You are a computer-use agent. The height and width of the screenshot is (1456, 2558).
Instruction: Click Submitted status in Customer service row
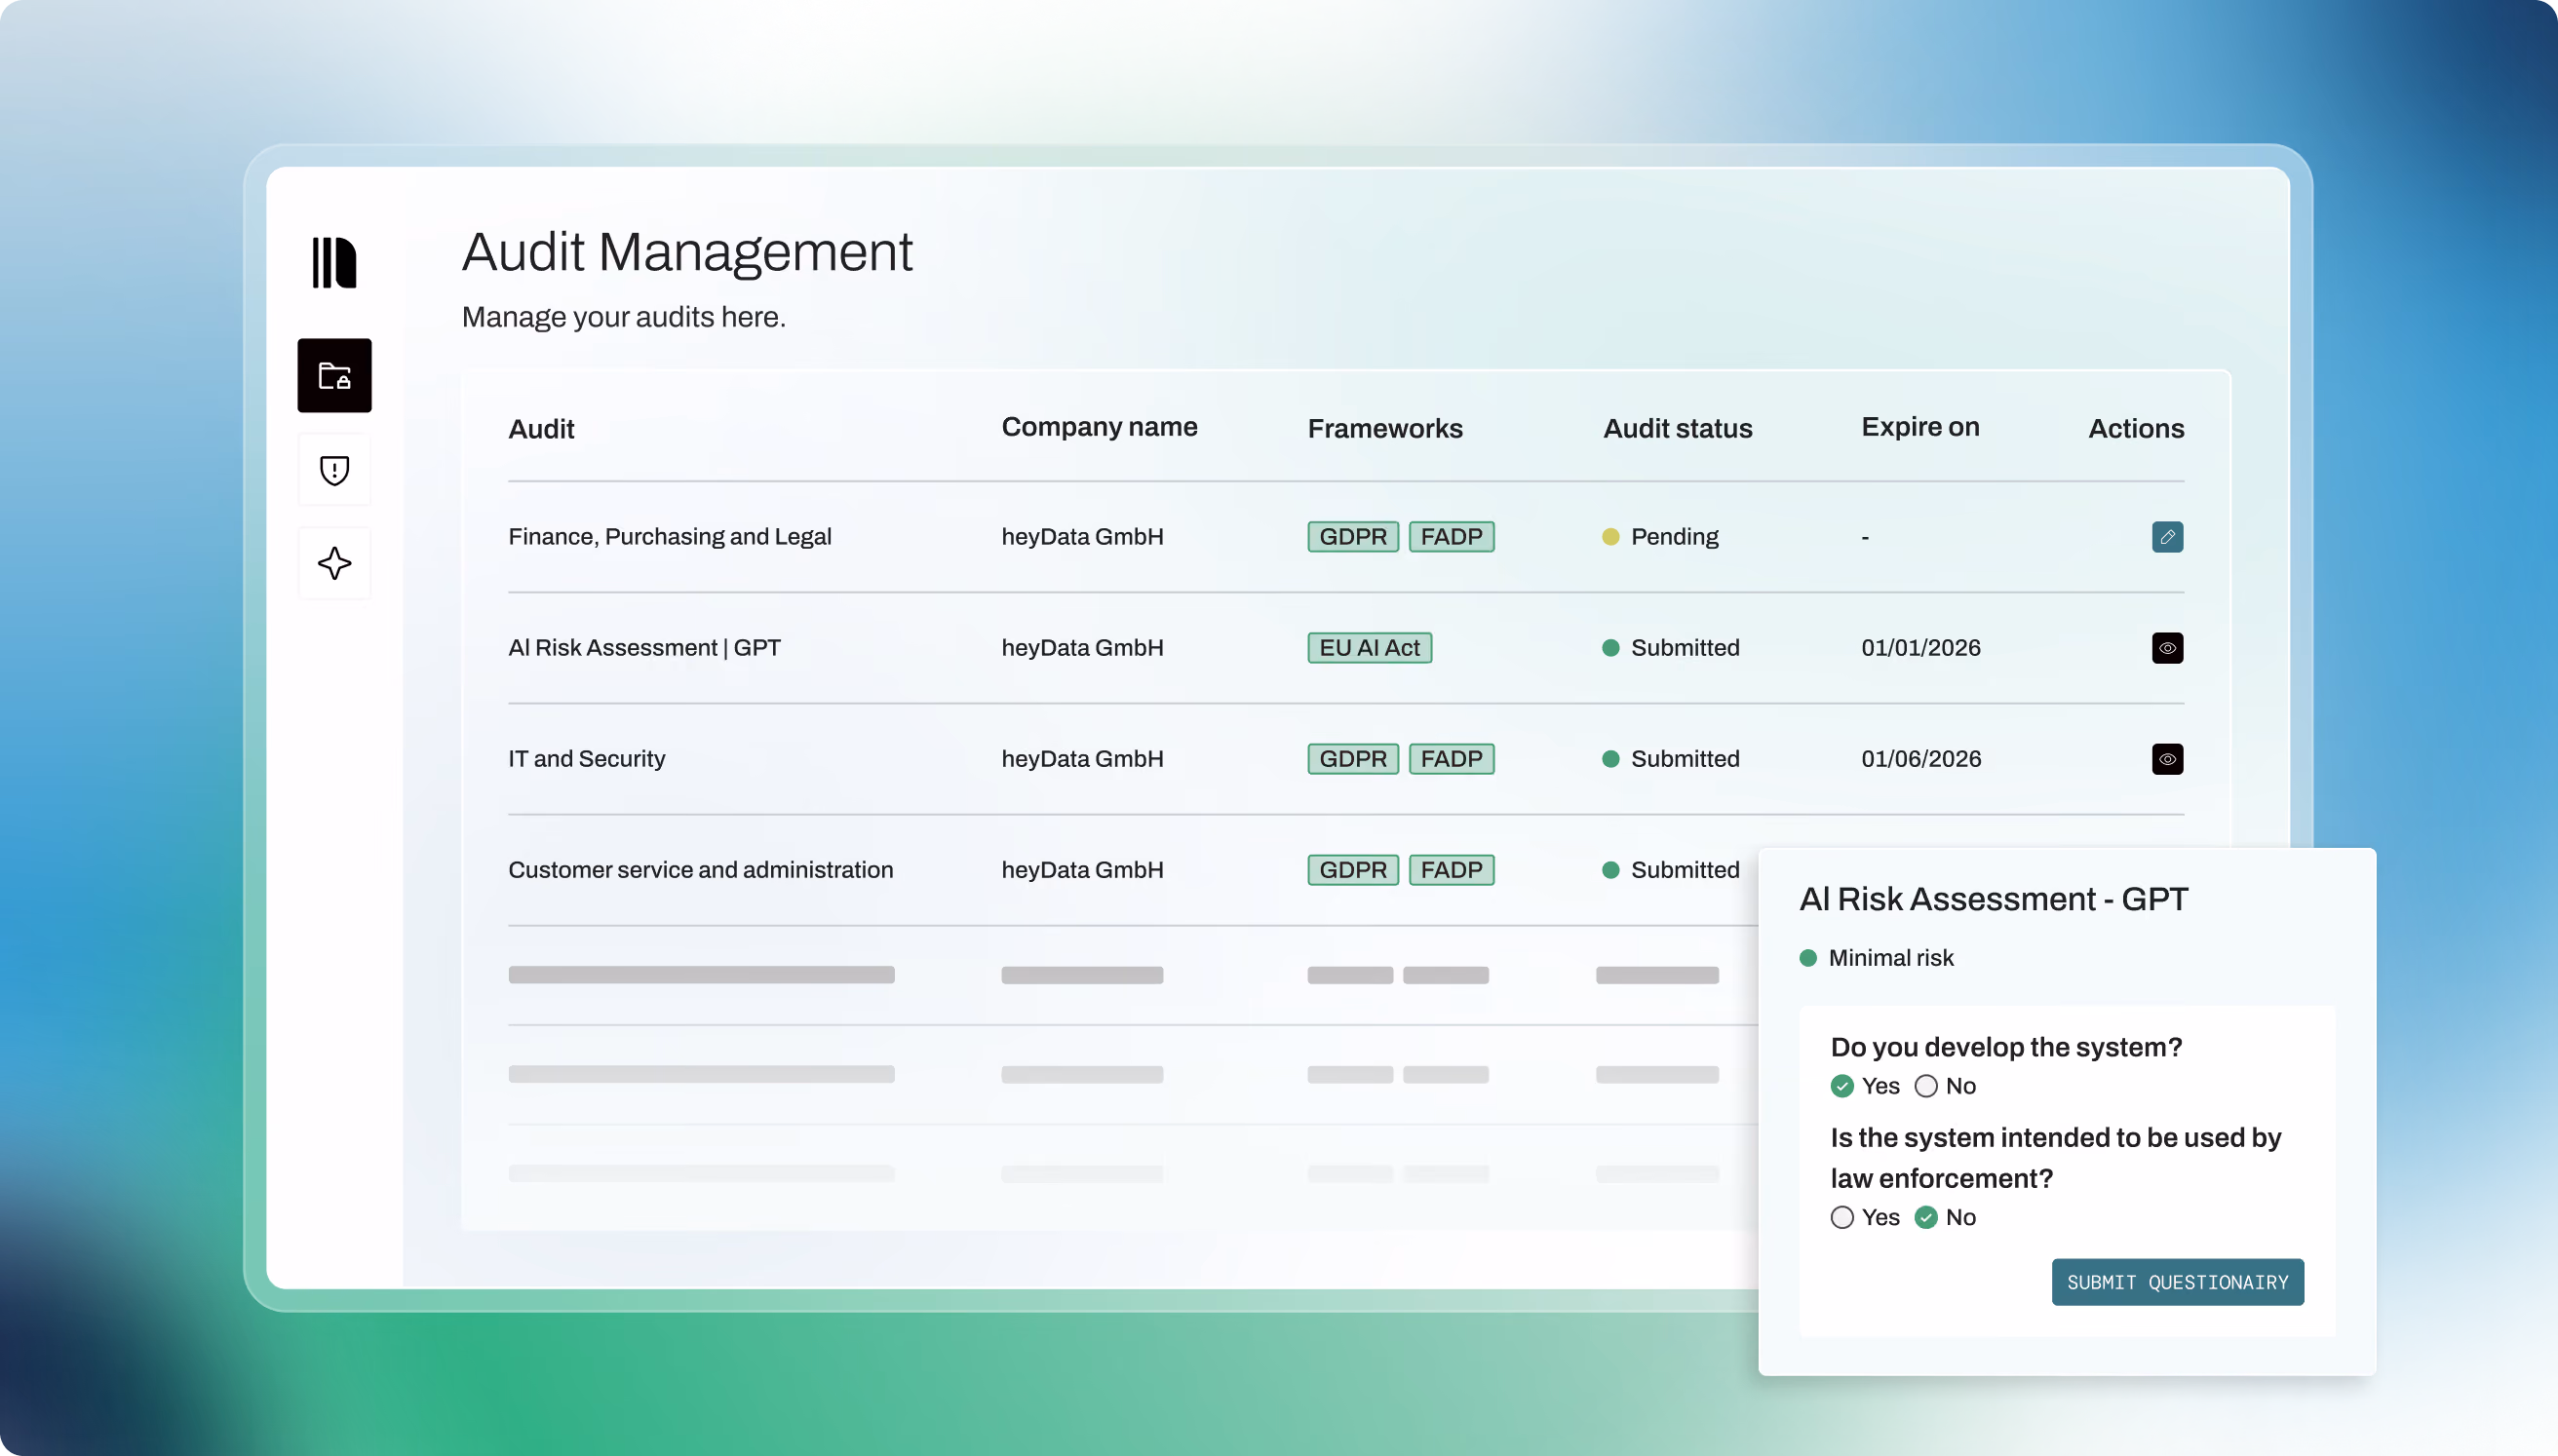coord(1670,870)
